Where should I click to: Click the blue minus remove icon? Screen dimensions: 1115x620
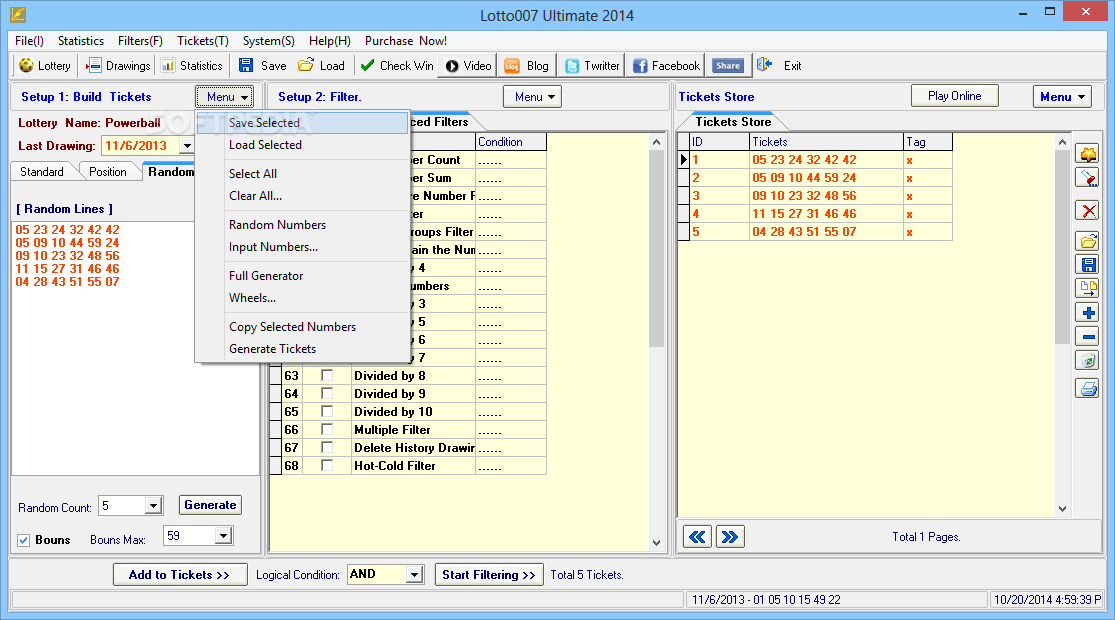click(x=1087, y=336)
